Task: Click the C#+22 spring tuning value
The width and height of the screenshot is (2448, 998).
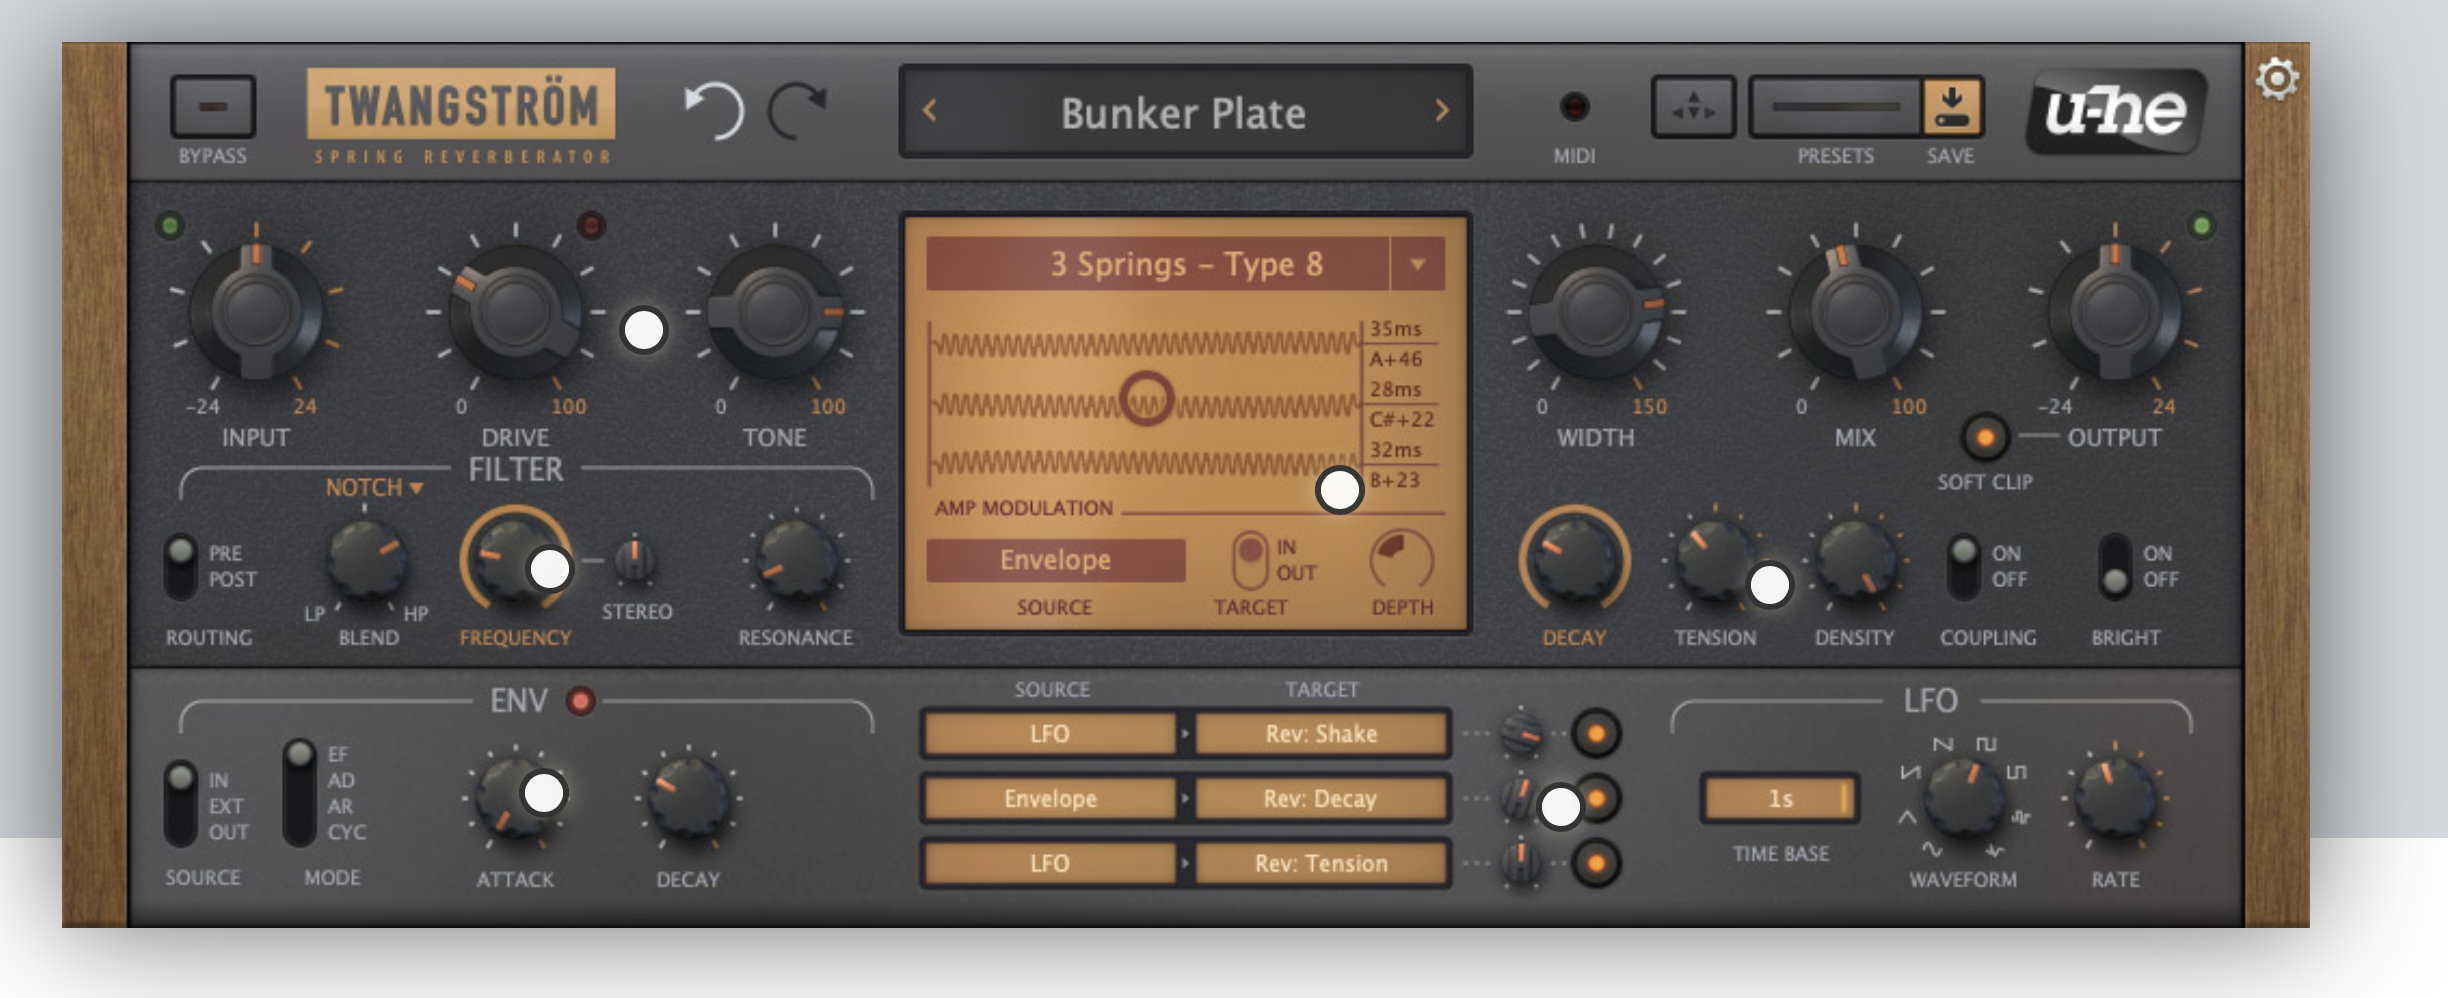Action: (1401, 420)
